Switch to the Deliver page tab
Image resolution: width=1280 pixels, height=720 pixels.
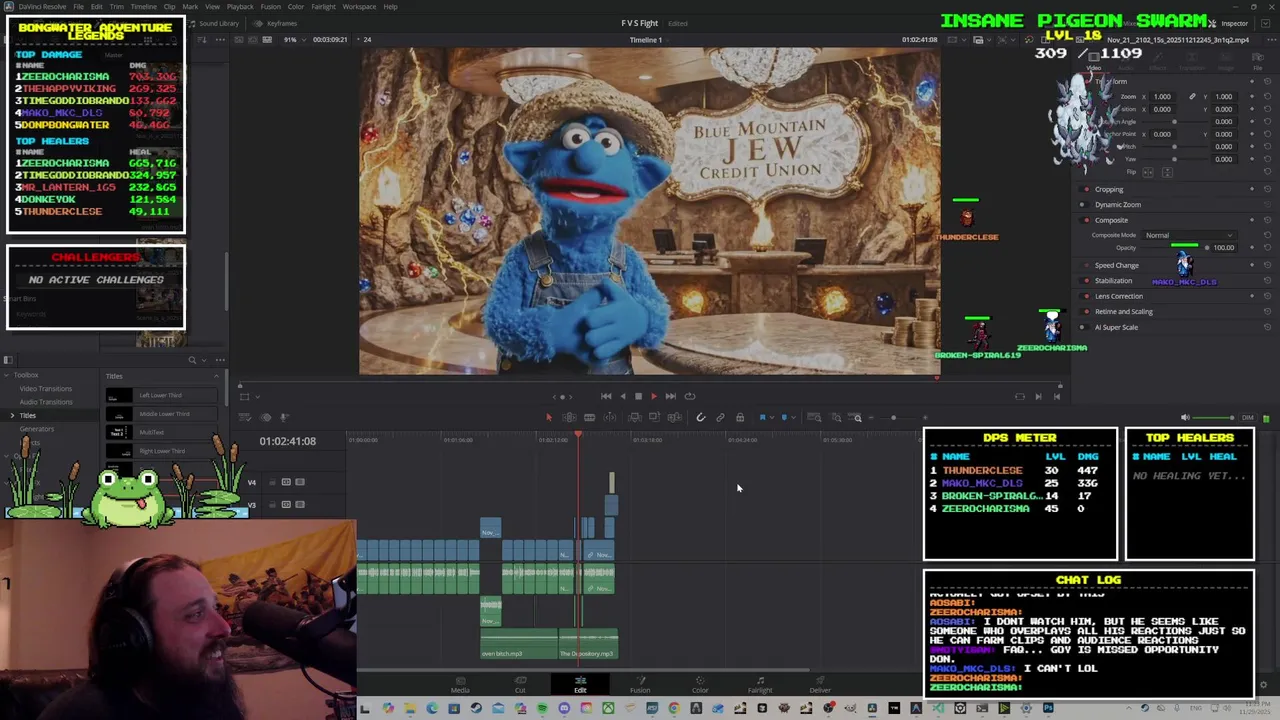click(820, 684)
